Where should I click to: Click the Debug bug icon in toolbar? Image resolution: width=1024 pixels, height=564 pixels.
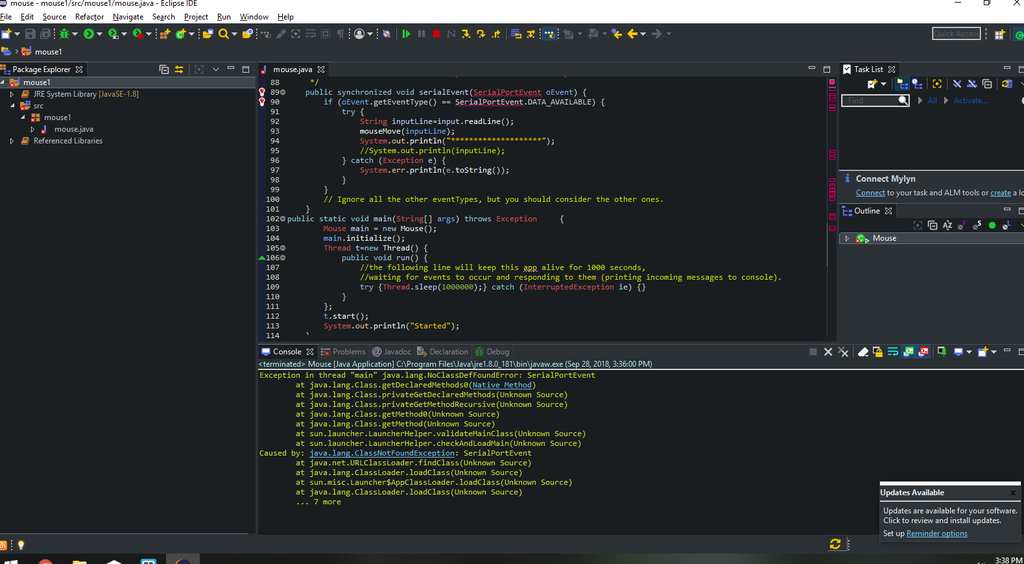(x=63, y=34)
